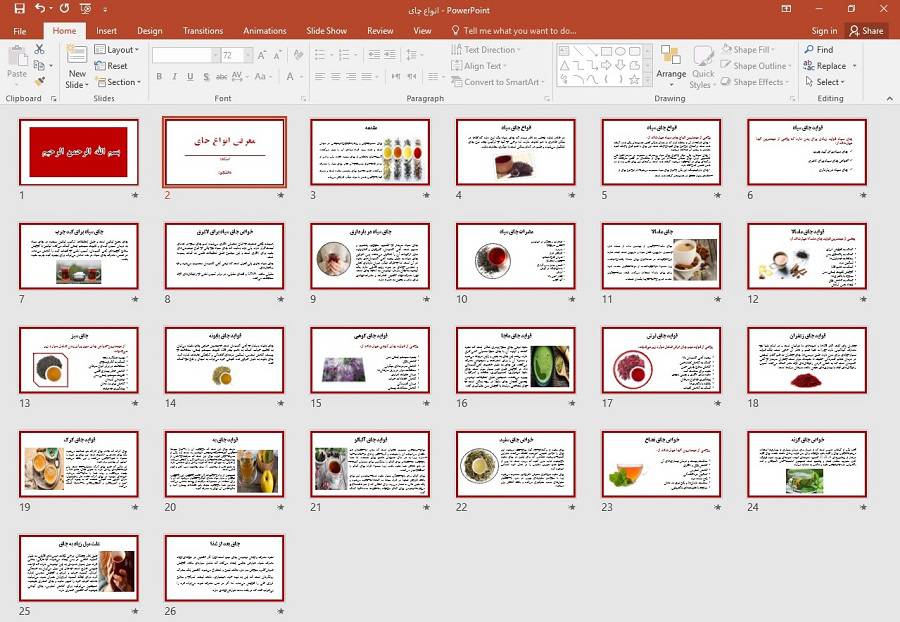
Task: Expand the Select dropdown in Editing
Action: pos(828,82)
